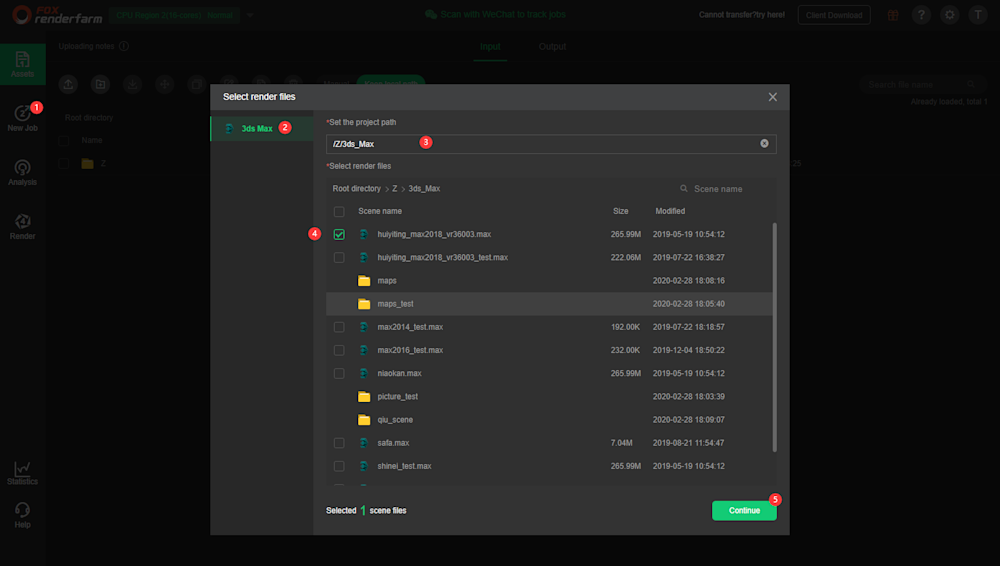Click Cannot transfer? try here link
Image resolution: width=1000 pixels, height=566 pixels.
(x=742, y=15)
